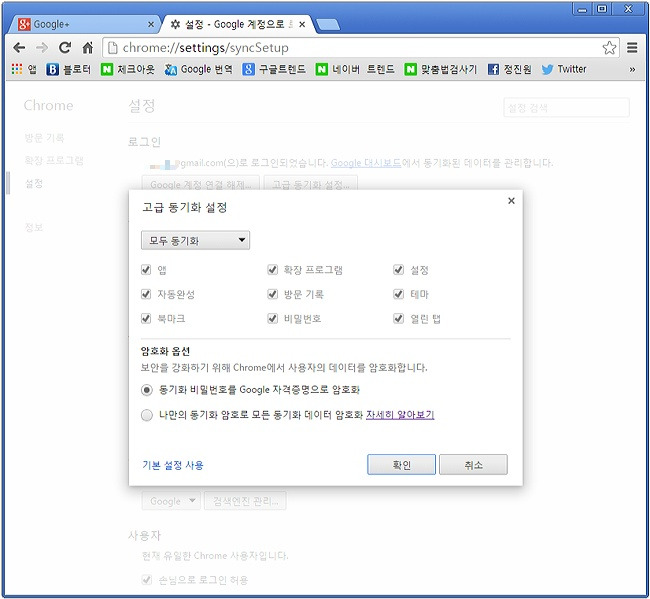
Task: Click Google 계정 연결 해제 button
Action: [201, 184]
